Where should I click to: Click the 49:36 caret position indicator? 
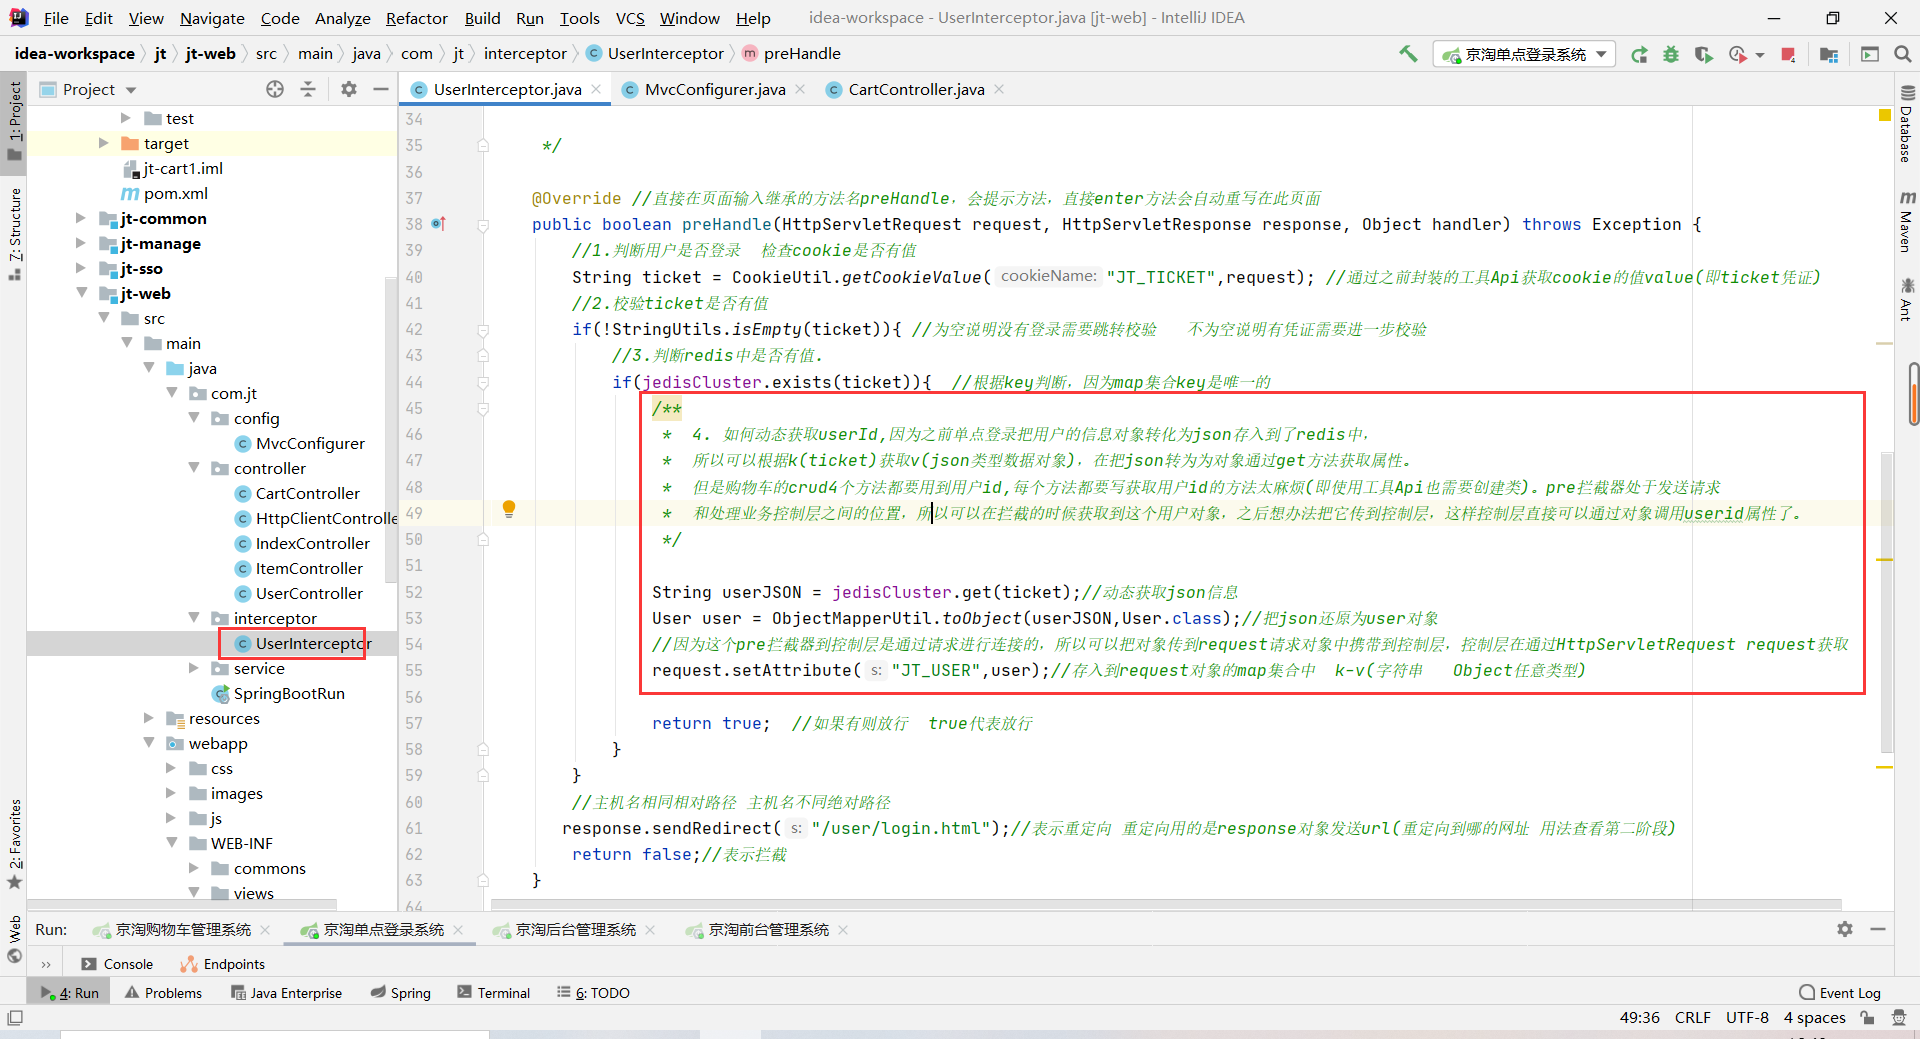[x=1639, y=1018]
